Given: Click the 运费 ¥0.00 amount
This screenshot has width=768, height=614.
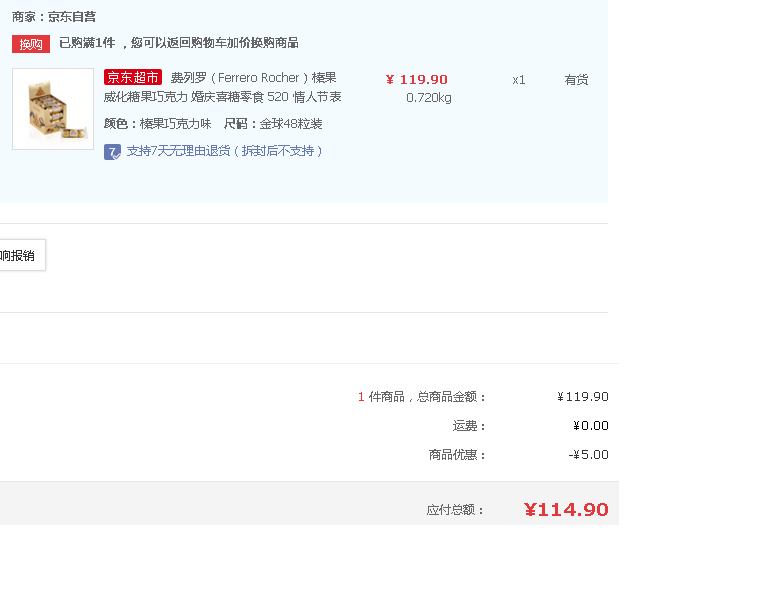Looking at the screenshot, I should 591,425.
